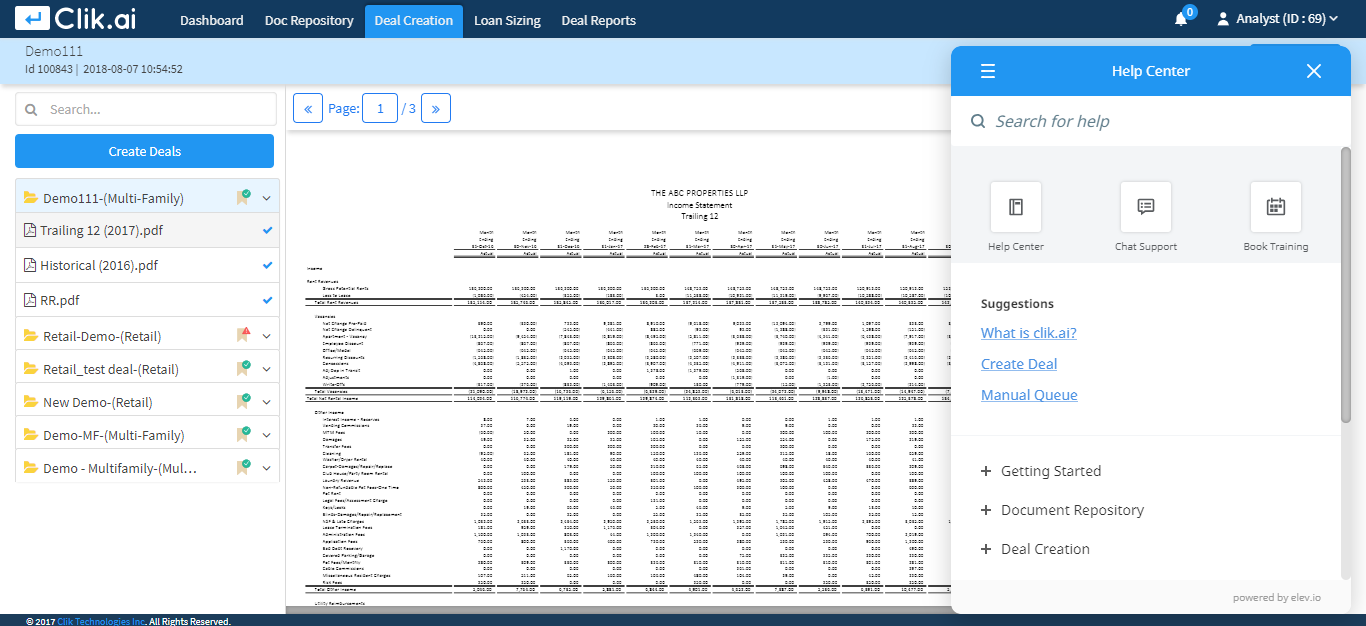Click the Create Deals button
Viewport: 1366px width, 626px height.
click(145, 151)
